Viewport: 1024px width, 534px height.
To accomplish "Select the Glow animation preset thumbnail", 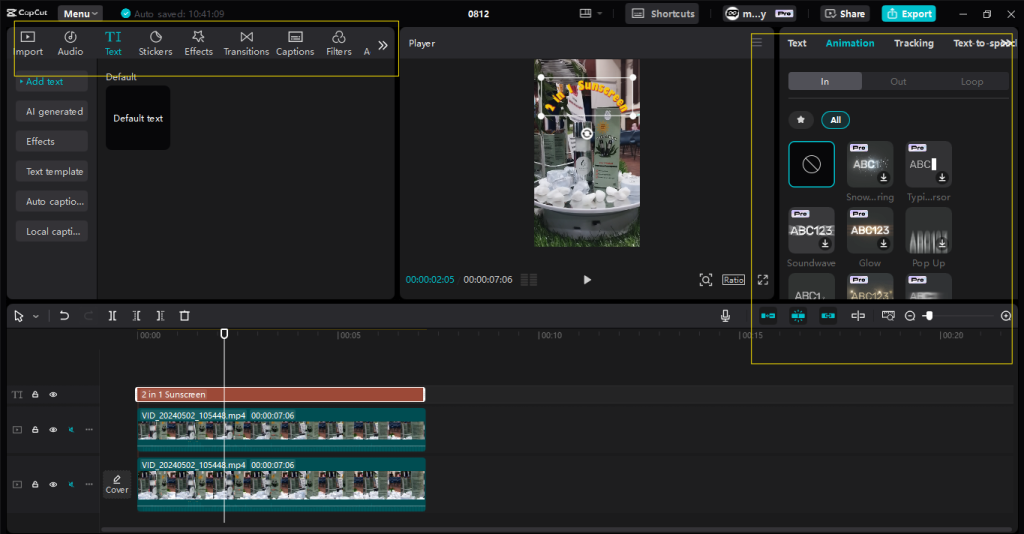I will (x=869, y=232).
